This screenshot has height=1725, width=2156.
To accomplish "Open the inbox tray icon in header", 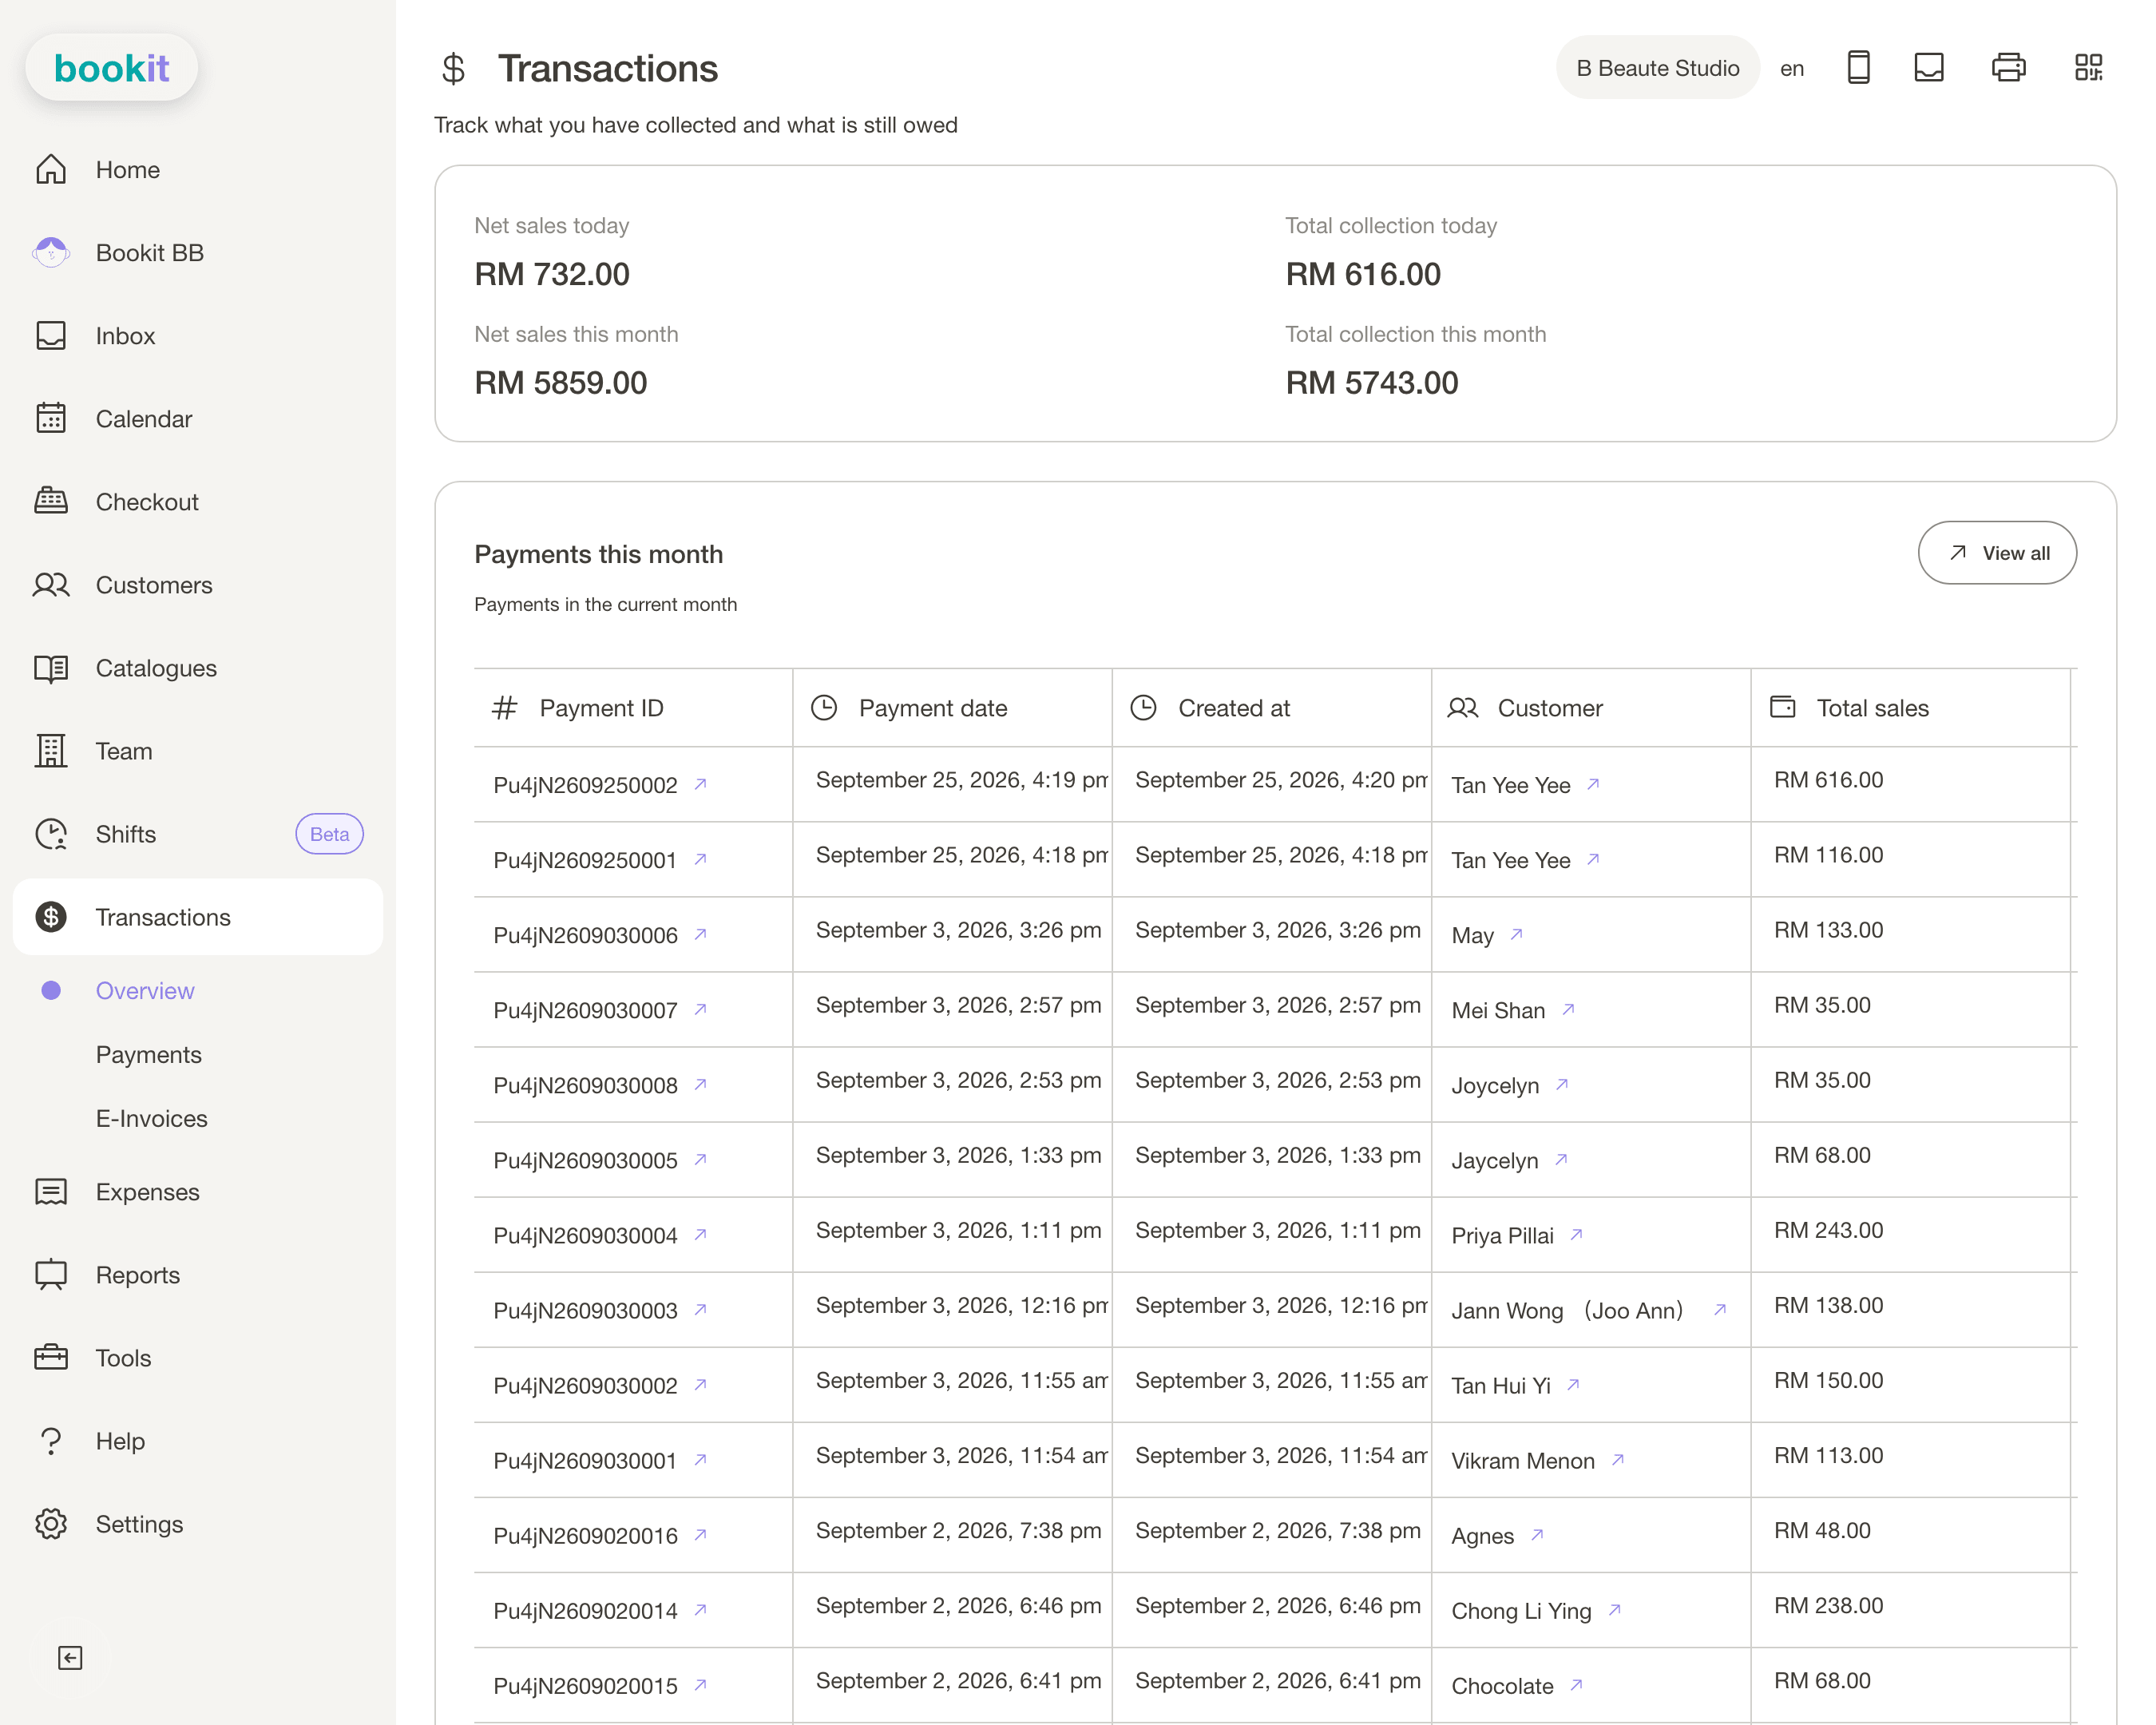I will click(1929, 67).
